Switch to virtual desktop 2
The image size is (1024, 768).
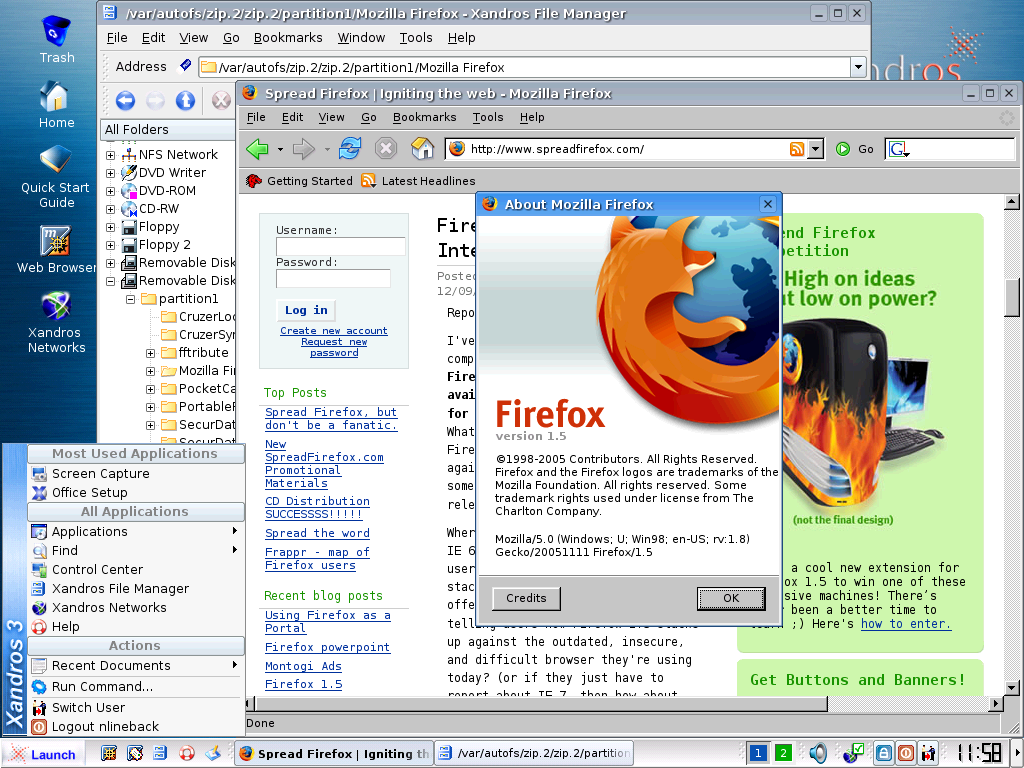pyautogui.click(x=783, y=753)
